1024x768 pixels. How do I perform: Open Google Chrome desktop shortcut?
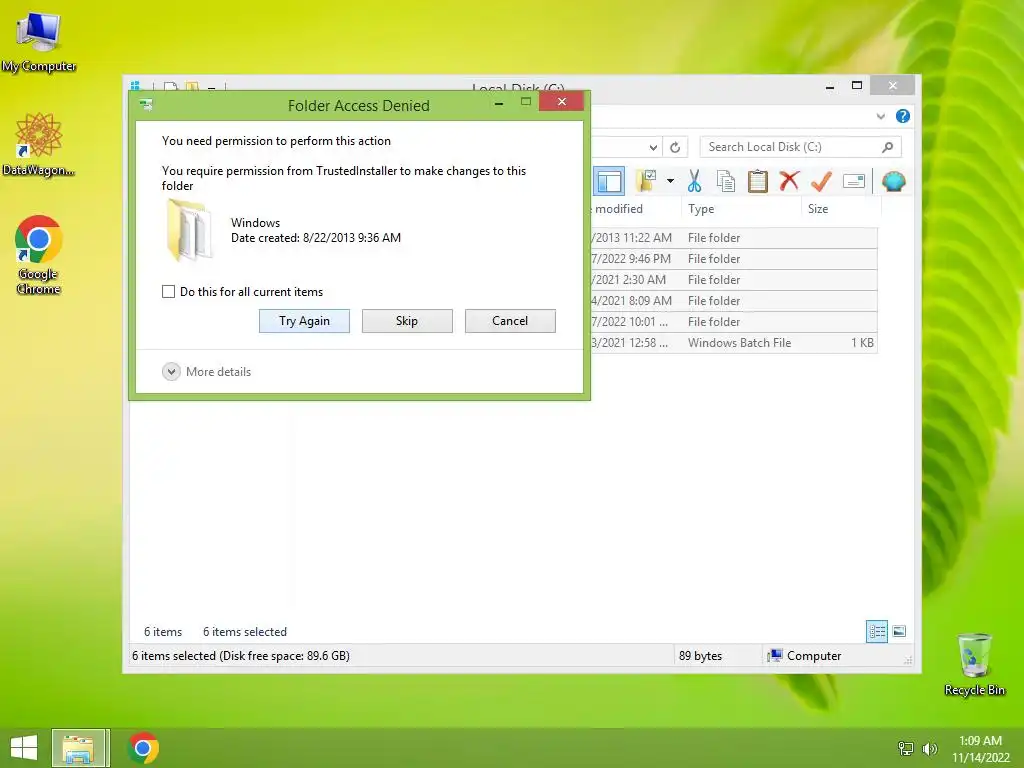click(39, 255)
